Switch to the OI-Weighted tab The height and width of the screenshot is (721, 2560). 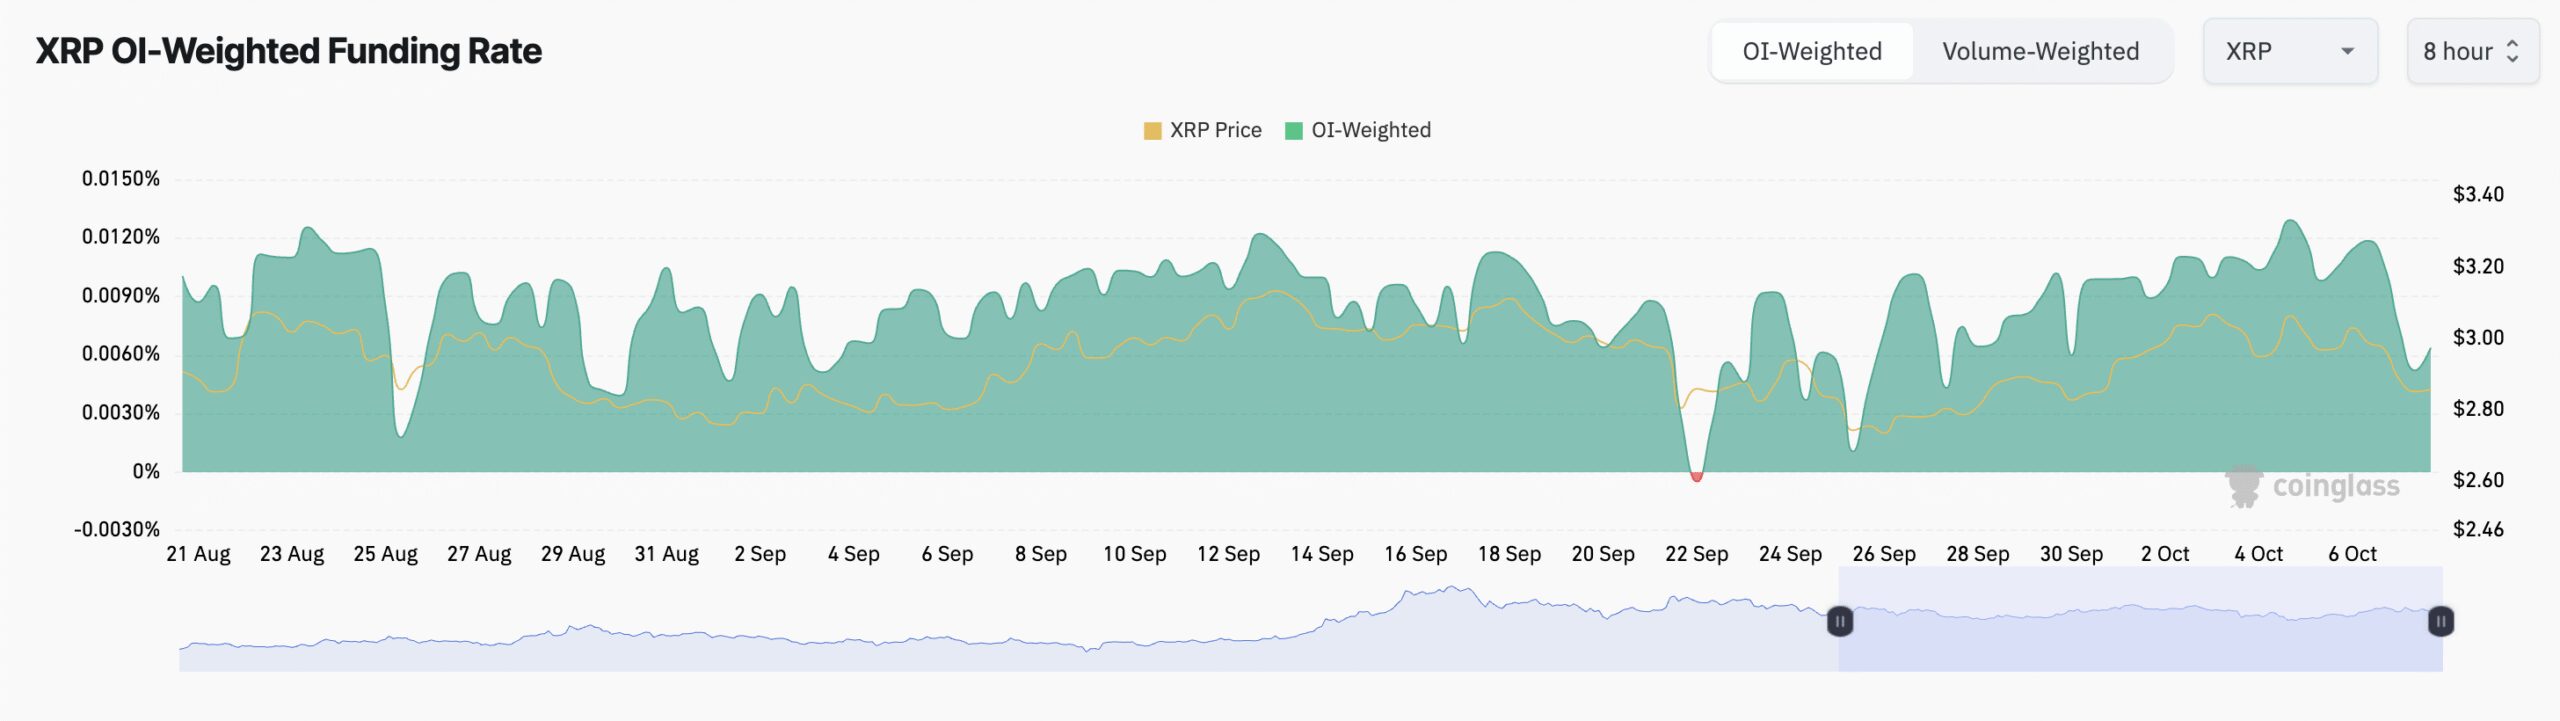click(x=1811, y=51)
